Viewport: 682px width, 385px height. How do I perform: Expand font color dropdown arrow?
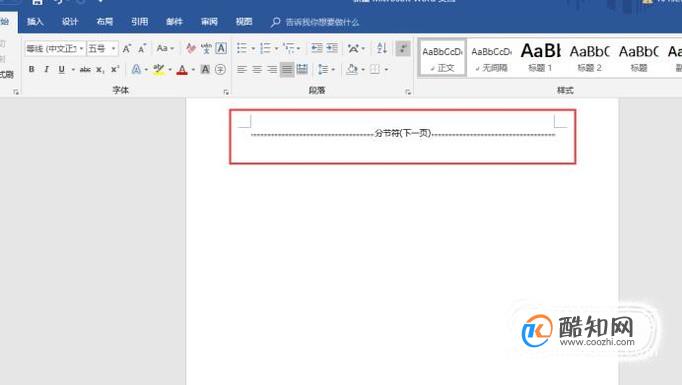tap(193, 69)
